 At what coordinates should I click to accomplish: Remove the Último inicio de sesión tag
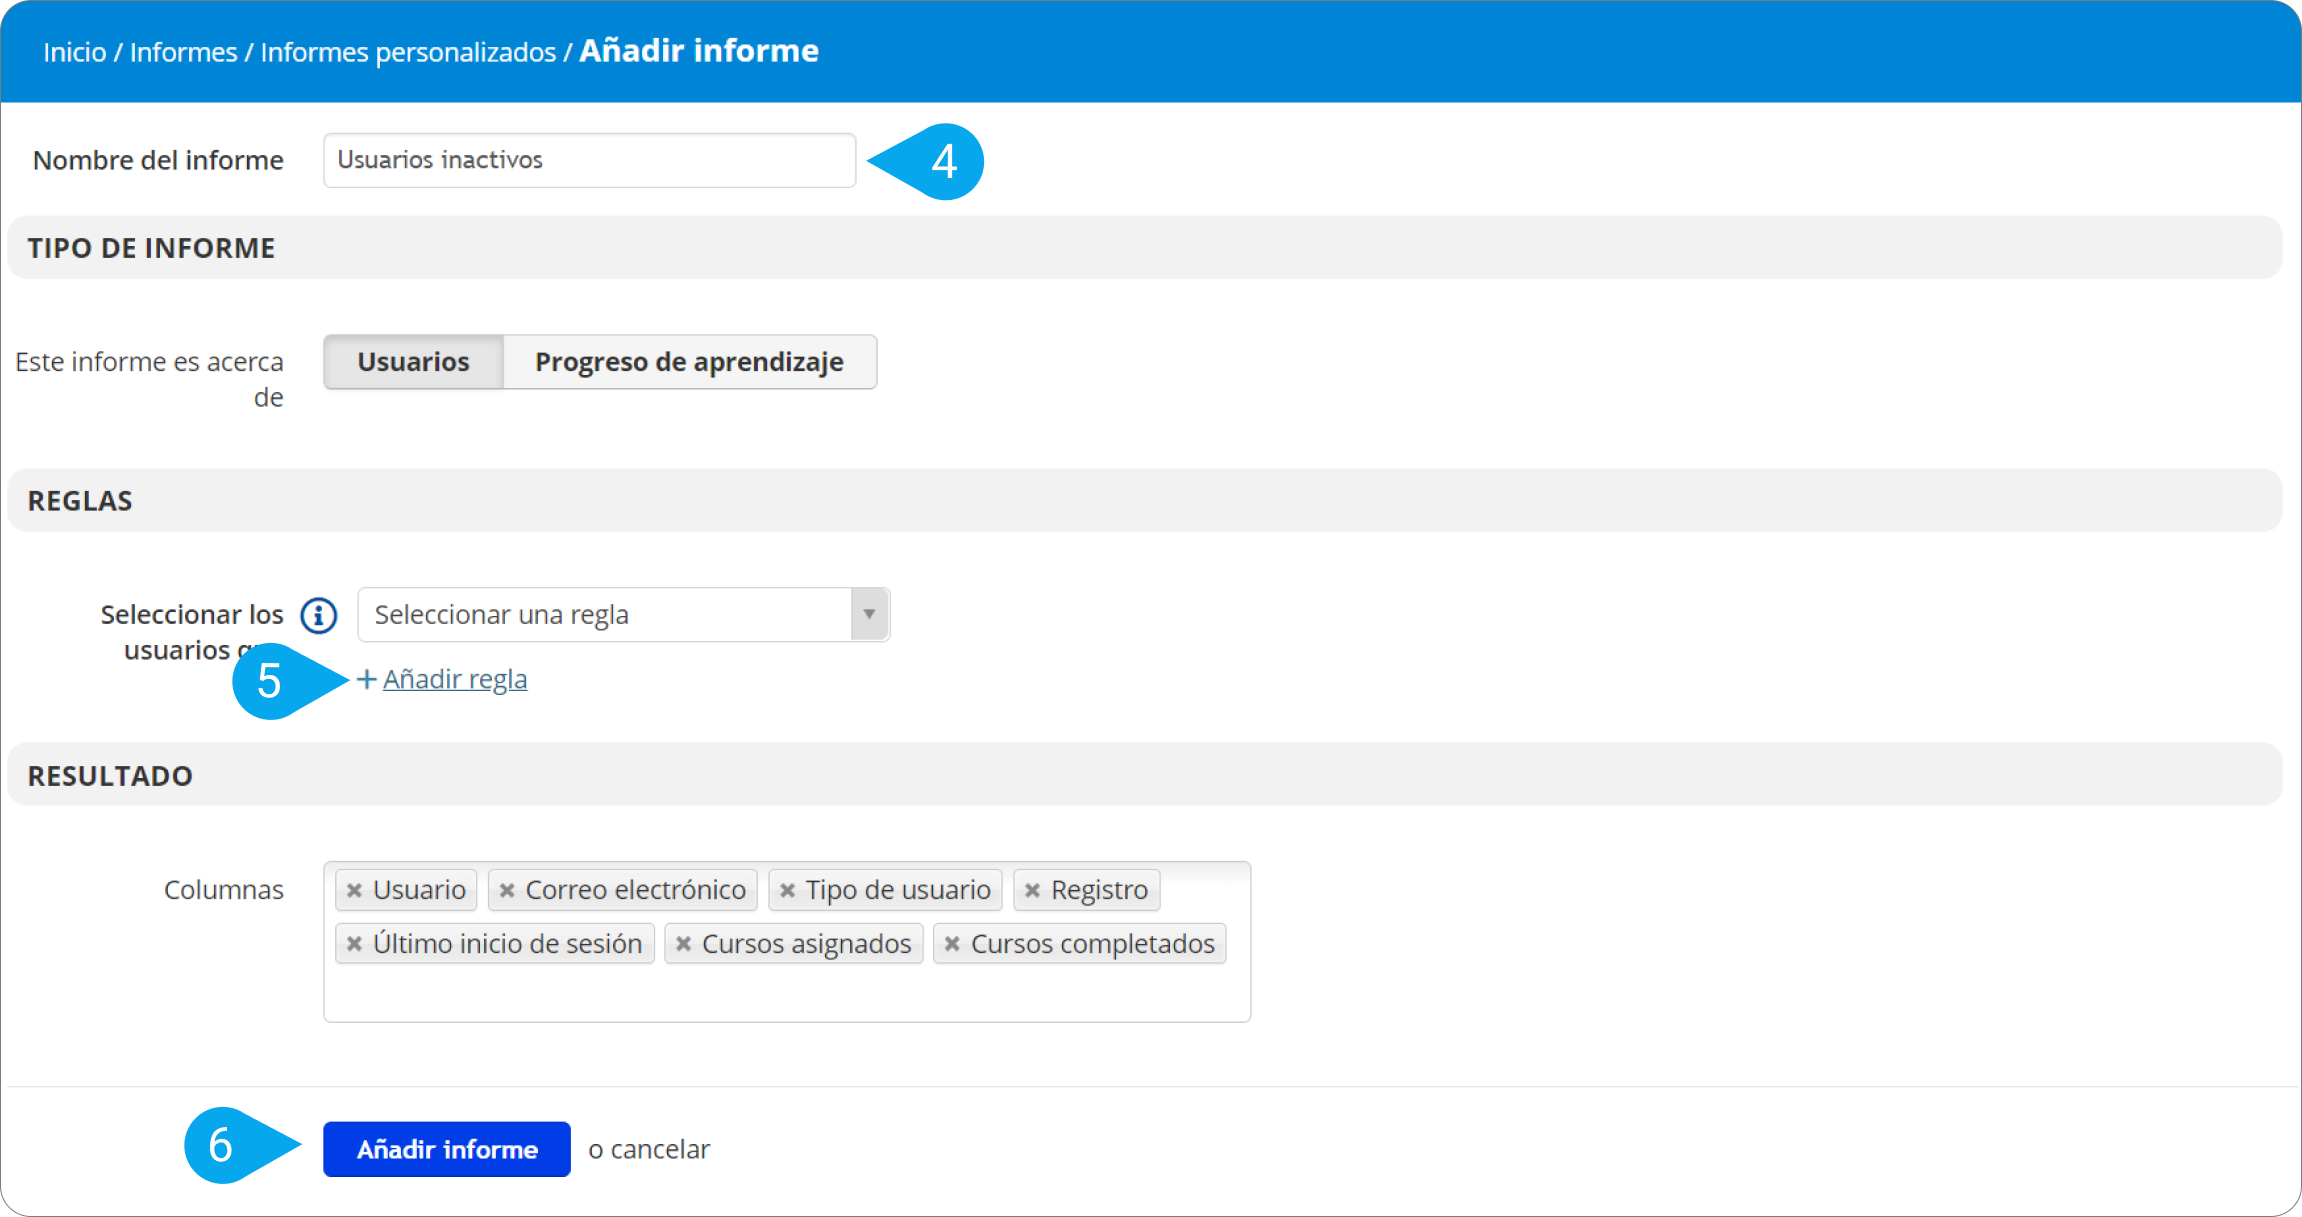coord(354,944)
